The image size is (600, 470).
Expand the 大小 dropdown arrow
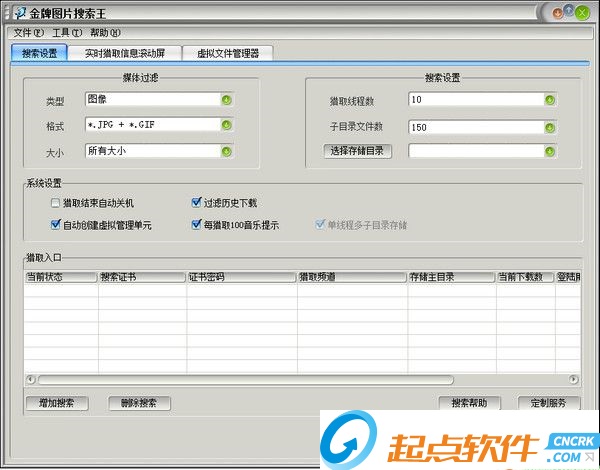(227, 152)
